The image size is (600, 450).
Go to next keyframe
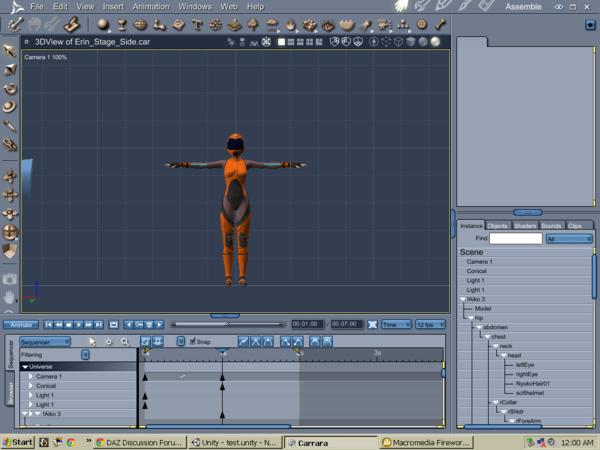click(x=159, y=324)
